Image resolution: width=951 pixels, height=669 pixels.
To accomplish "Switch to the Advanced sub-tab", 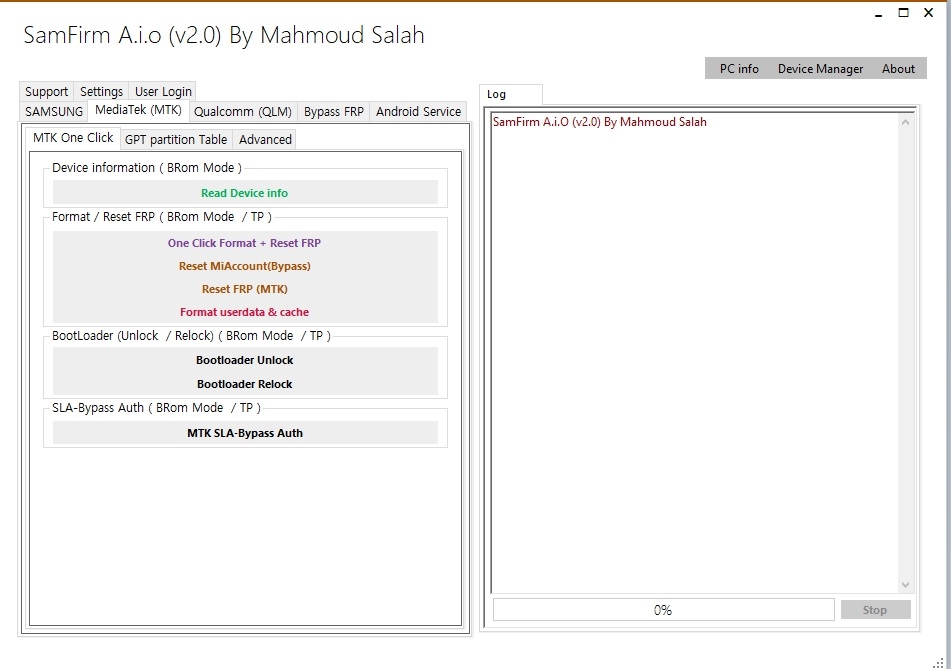I will coord(265,140).
